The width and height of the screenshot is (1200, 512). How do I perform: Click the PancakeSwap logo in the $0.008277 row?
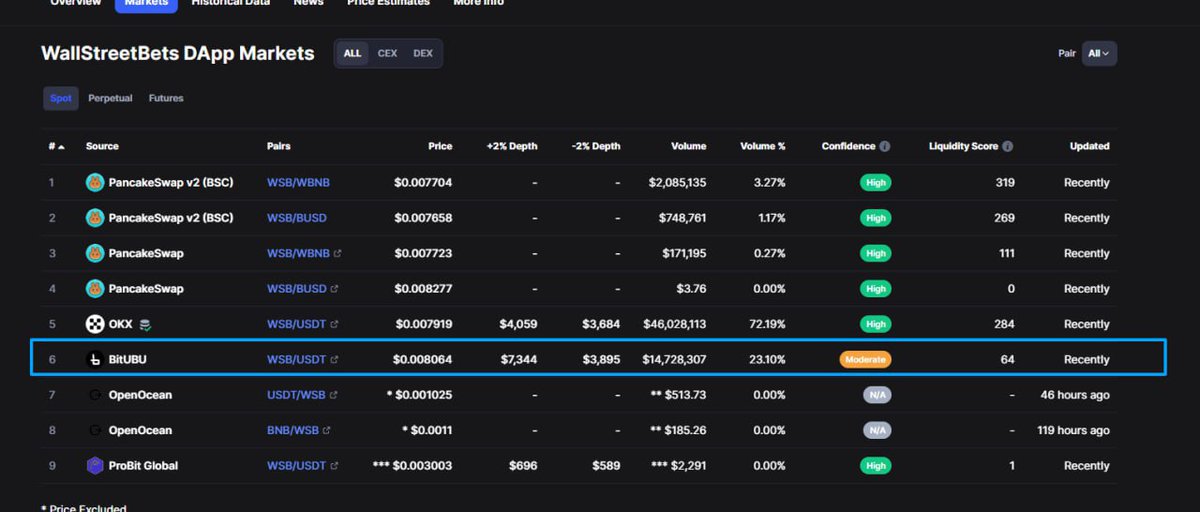point(95,289)
